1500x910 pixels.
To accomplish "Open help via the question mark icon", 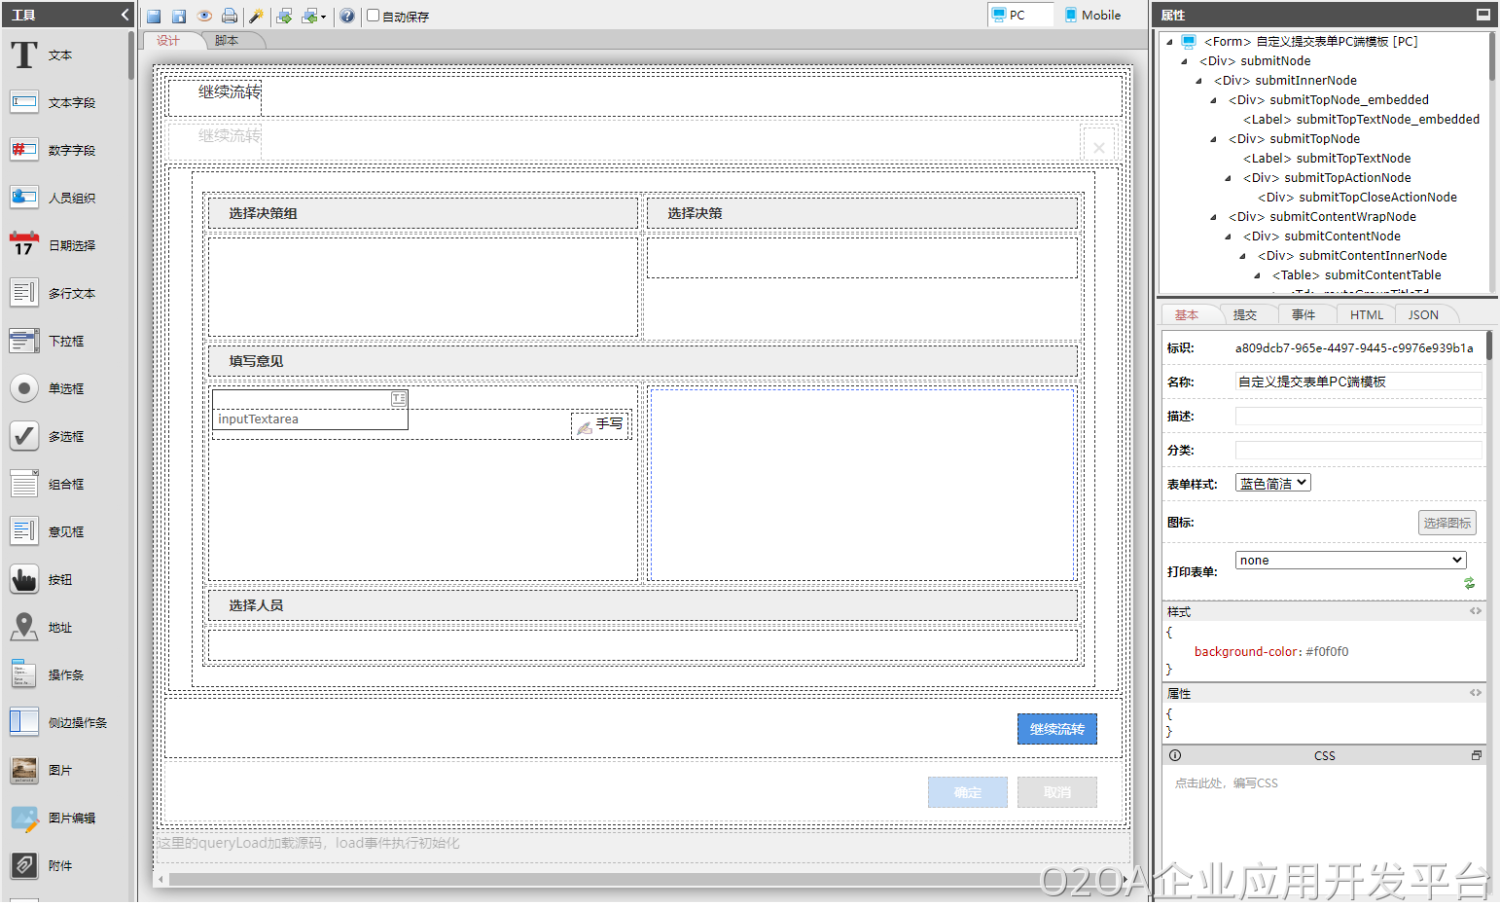I will tap(347, 16).
